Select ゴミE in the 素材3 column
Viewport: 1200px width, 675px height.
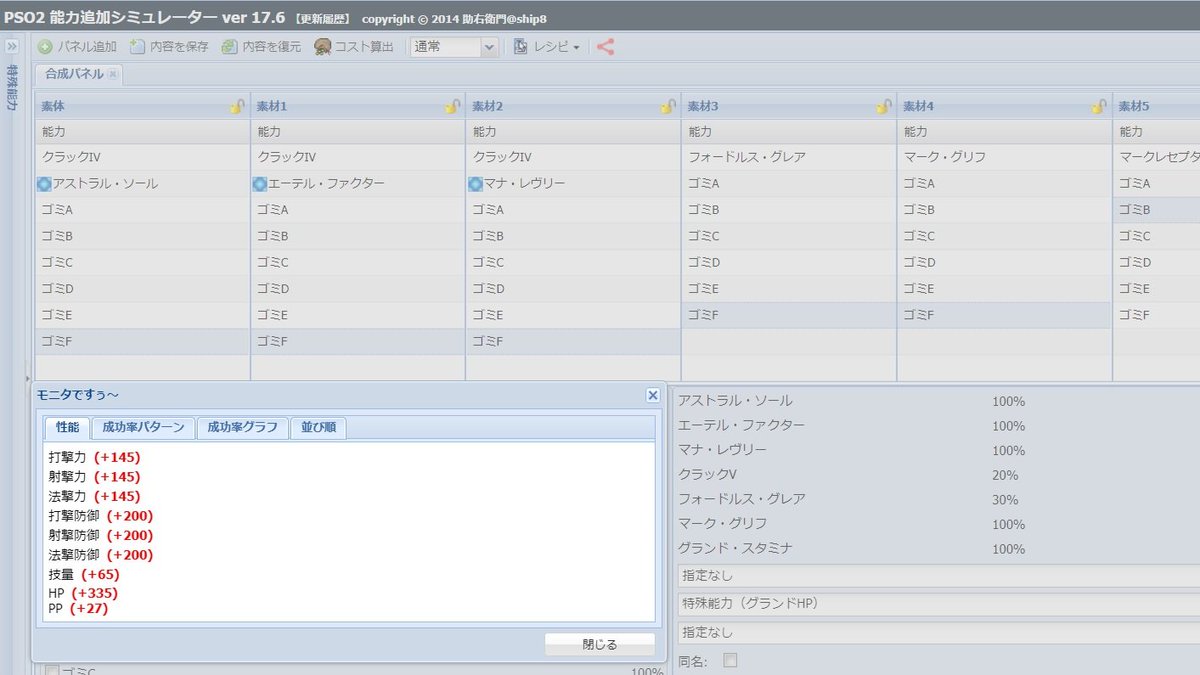pyautogui.click(x=789, y=289)
